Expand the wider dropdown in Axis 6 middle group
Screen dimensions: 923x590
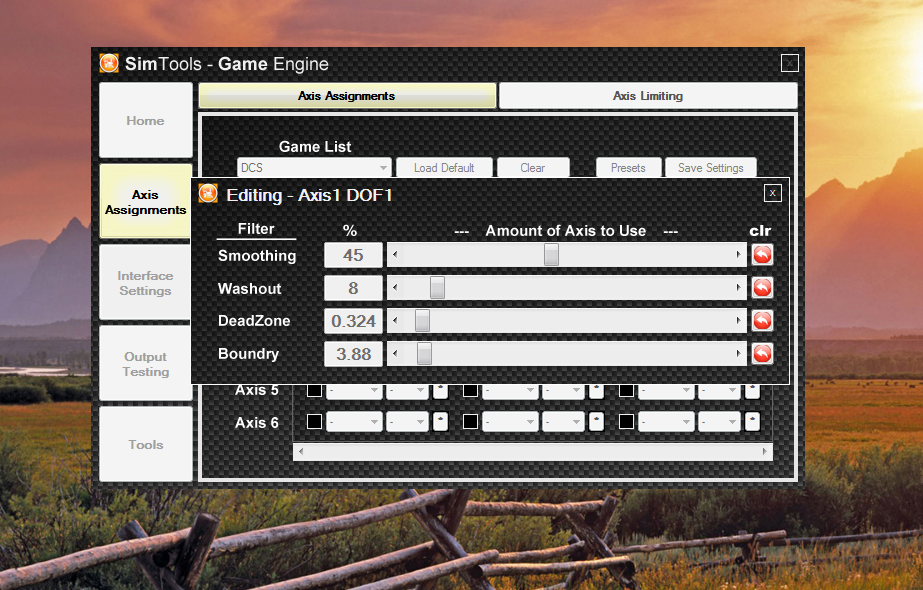tap(510, 422)
